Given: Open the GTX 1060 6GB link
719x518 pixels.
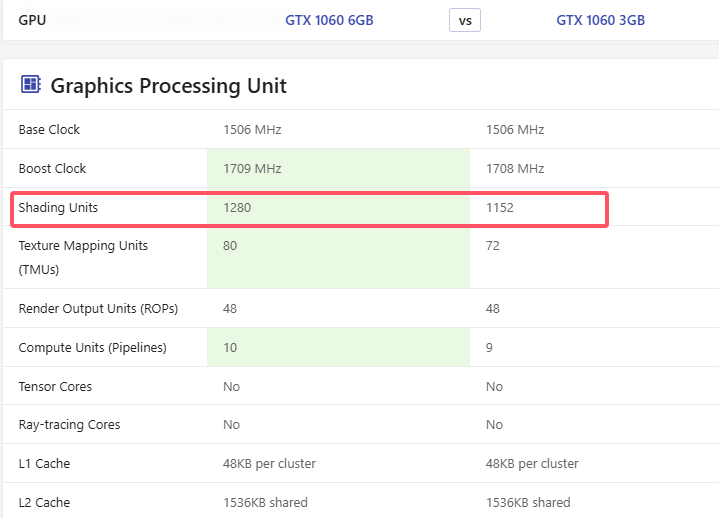Looking at the screenshot, I should coord(329,20).
